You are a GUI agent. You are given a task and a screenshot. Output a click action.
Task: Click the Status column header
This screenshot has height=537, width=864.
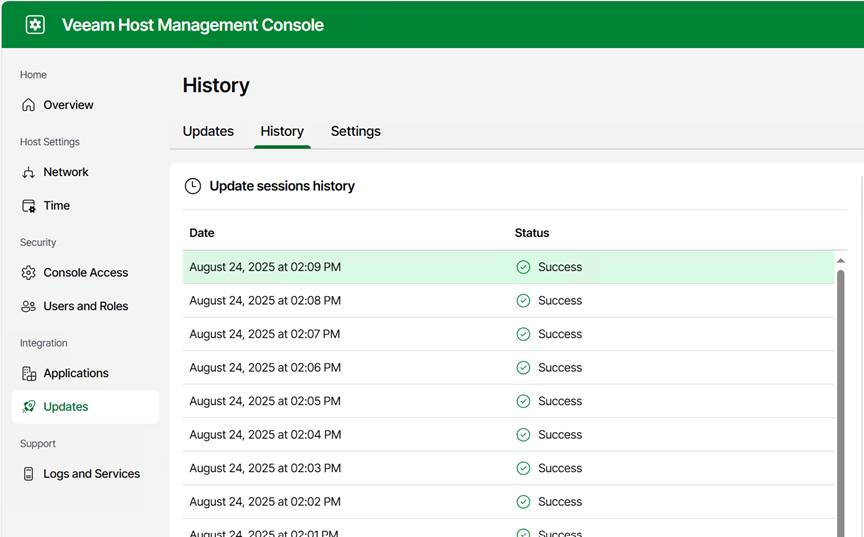point(532,233)
